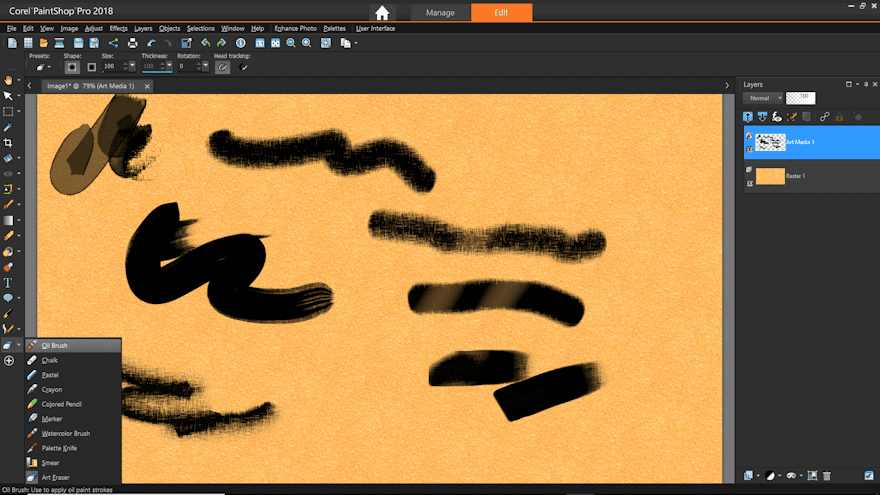This screenshot has width=880, height=495.
Task: Toggle visibility of Art Media 1 layer
Action: click(750, 134)
